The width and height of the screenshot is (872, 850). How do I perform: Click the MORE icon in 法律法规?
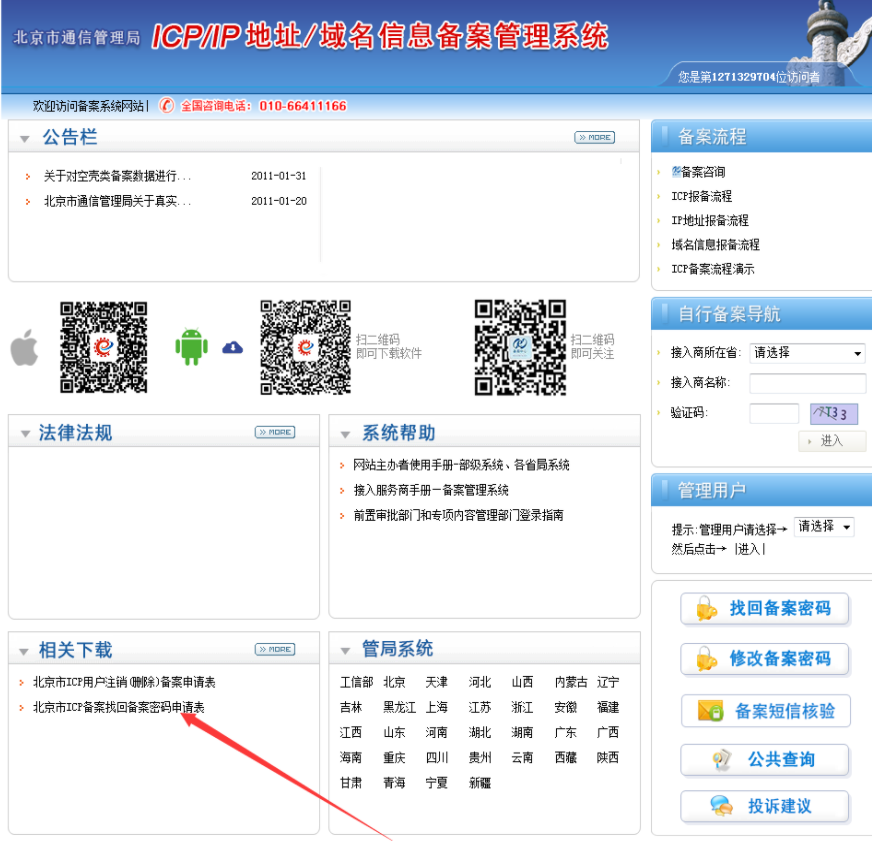point(275,432)
